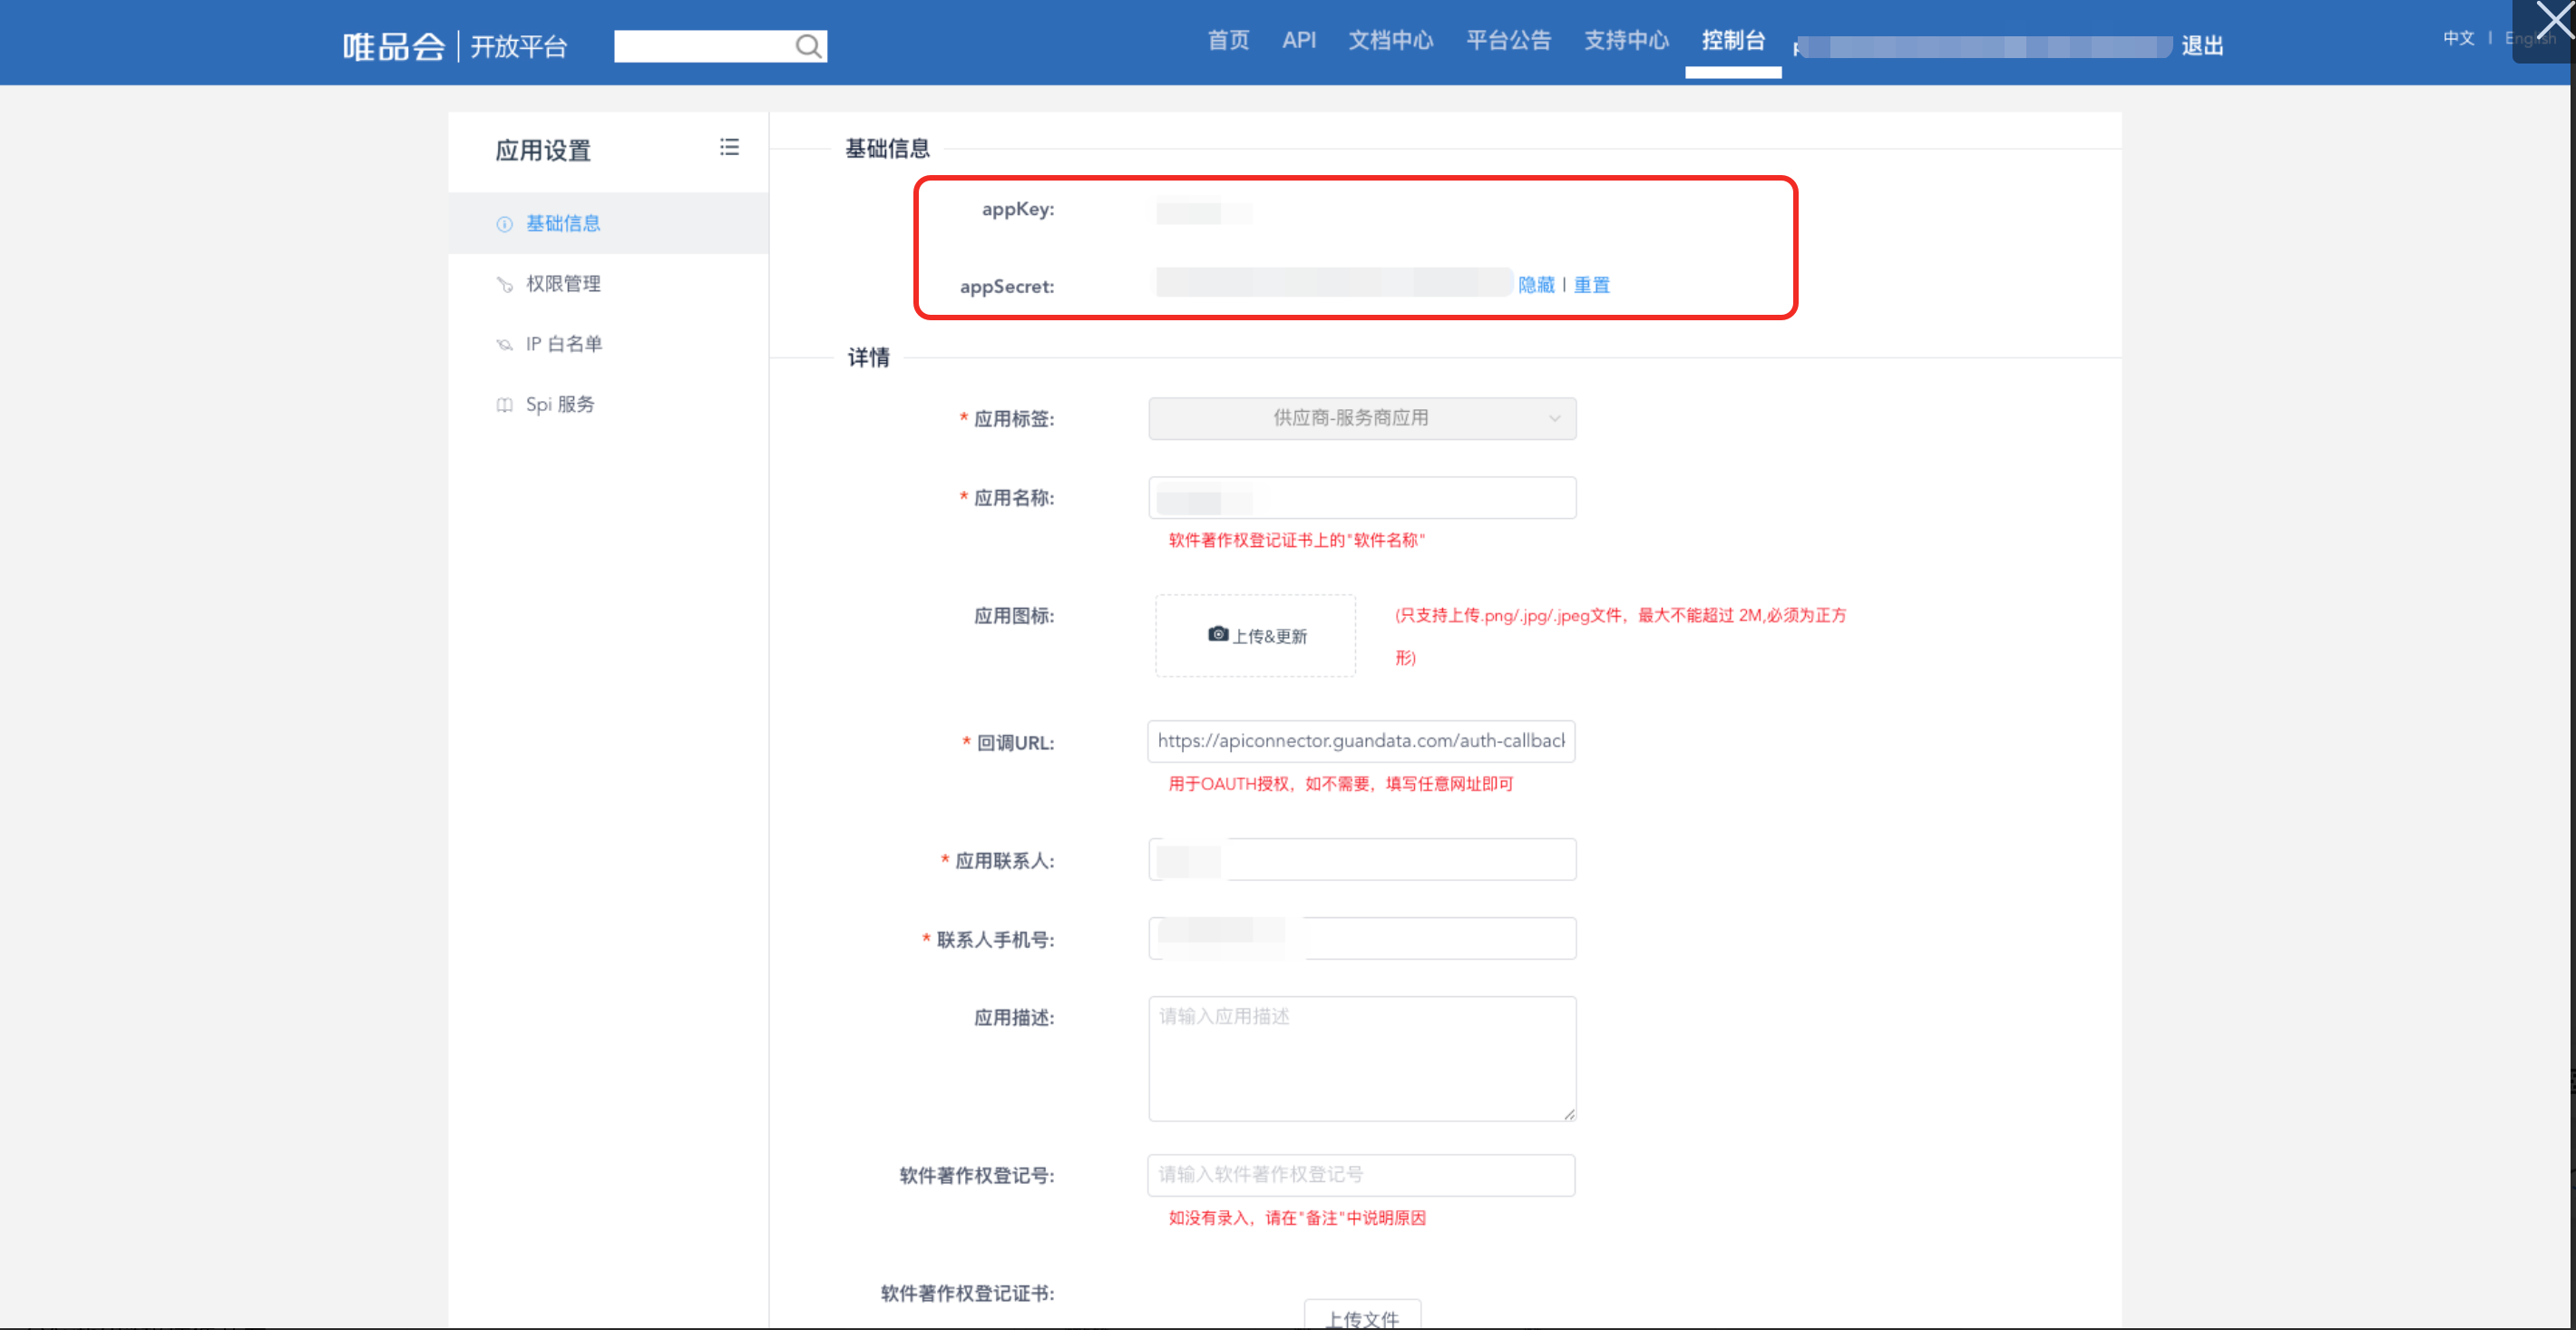The image size is (2576, 1330).
Task: Click the camera icon to upload the app icon
Action: 1217,634
